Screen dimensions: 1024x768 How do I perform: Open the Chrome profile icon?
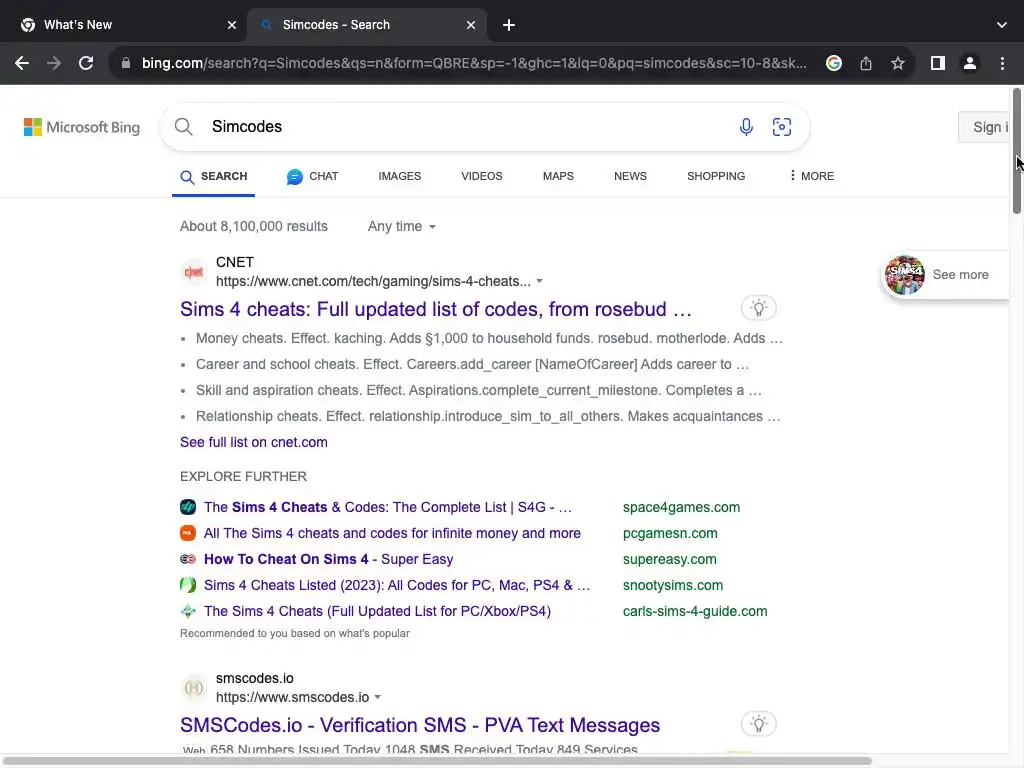point(970,63)
